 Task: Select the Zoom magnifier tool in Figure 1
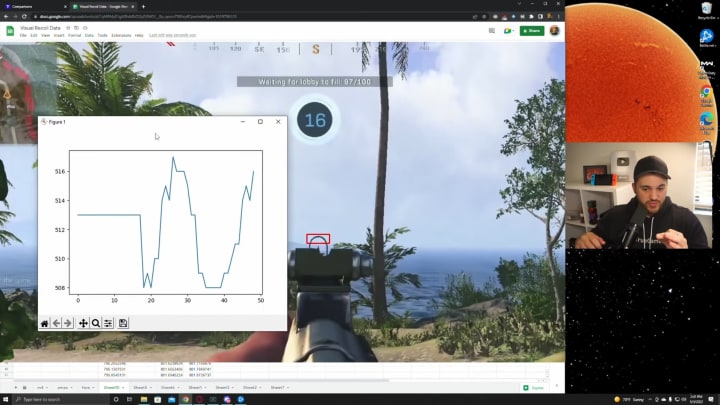click(x=96, y=323)
